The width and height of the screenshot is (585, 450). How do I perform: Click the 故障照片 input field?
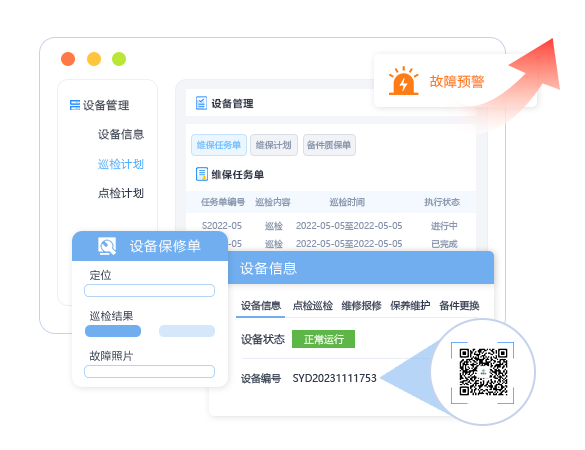click(x=150, y=371)
